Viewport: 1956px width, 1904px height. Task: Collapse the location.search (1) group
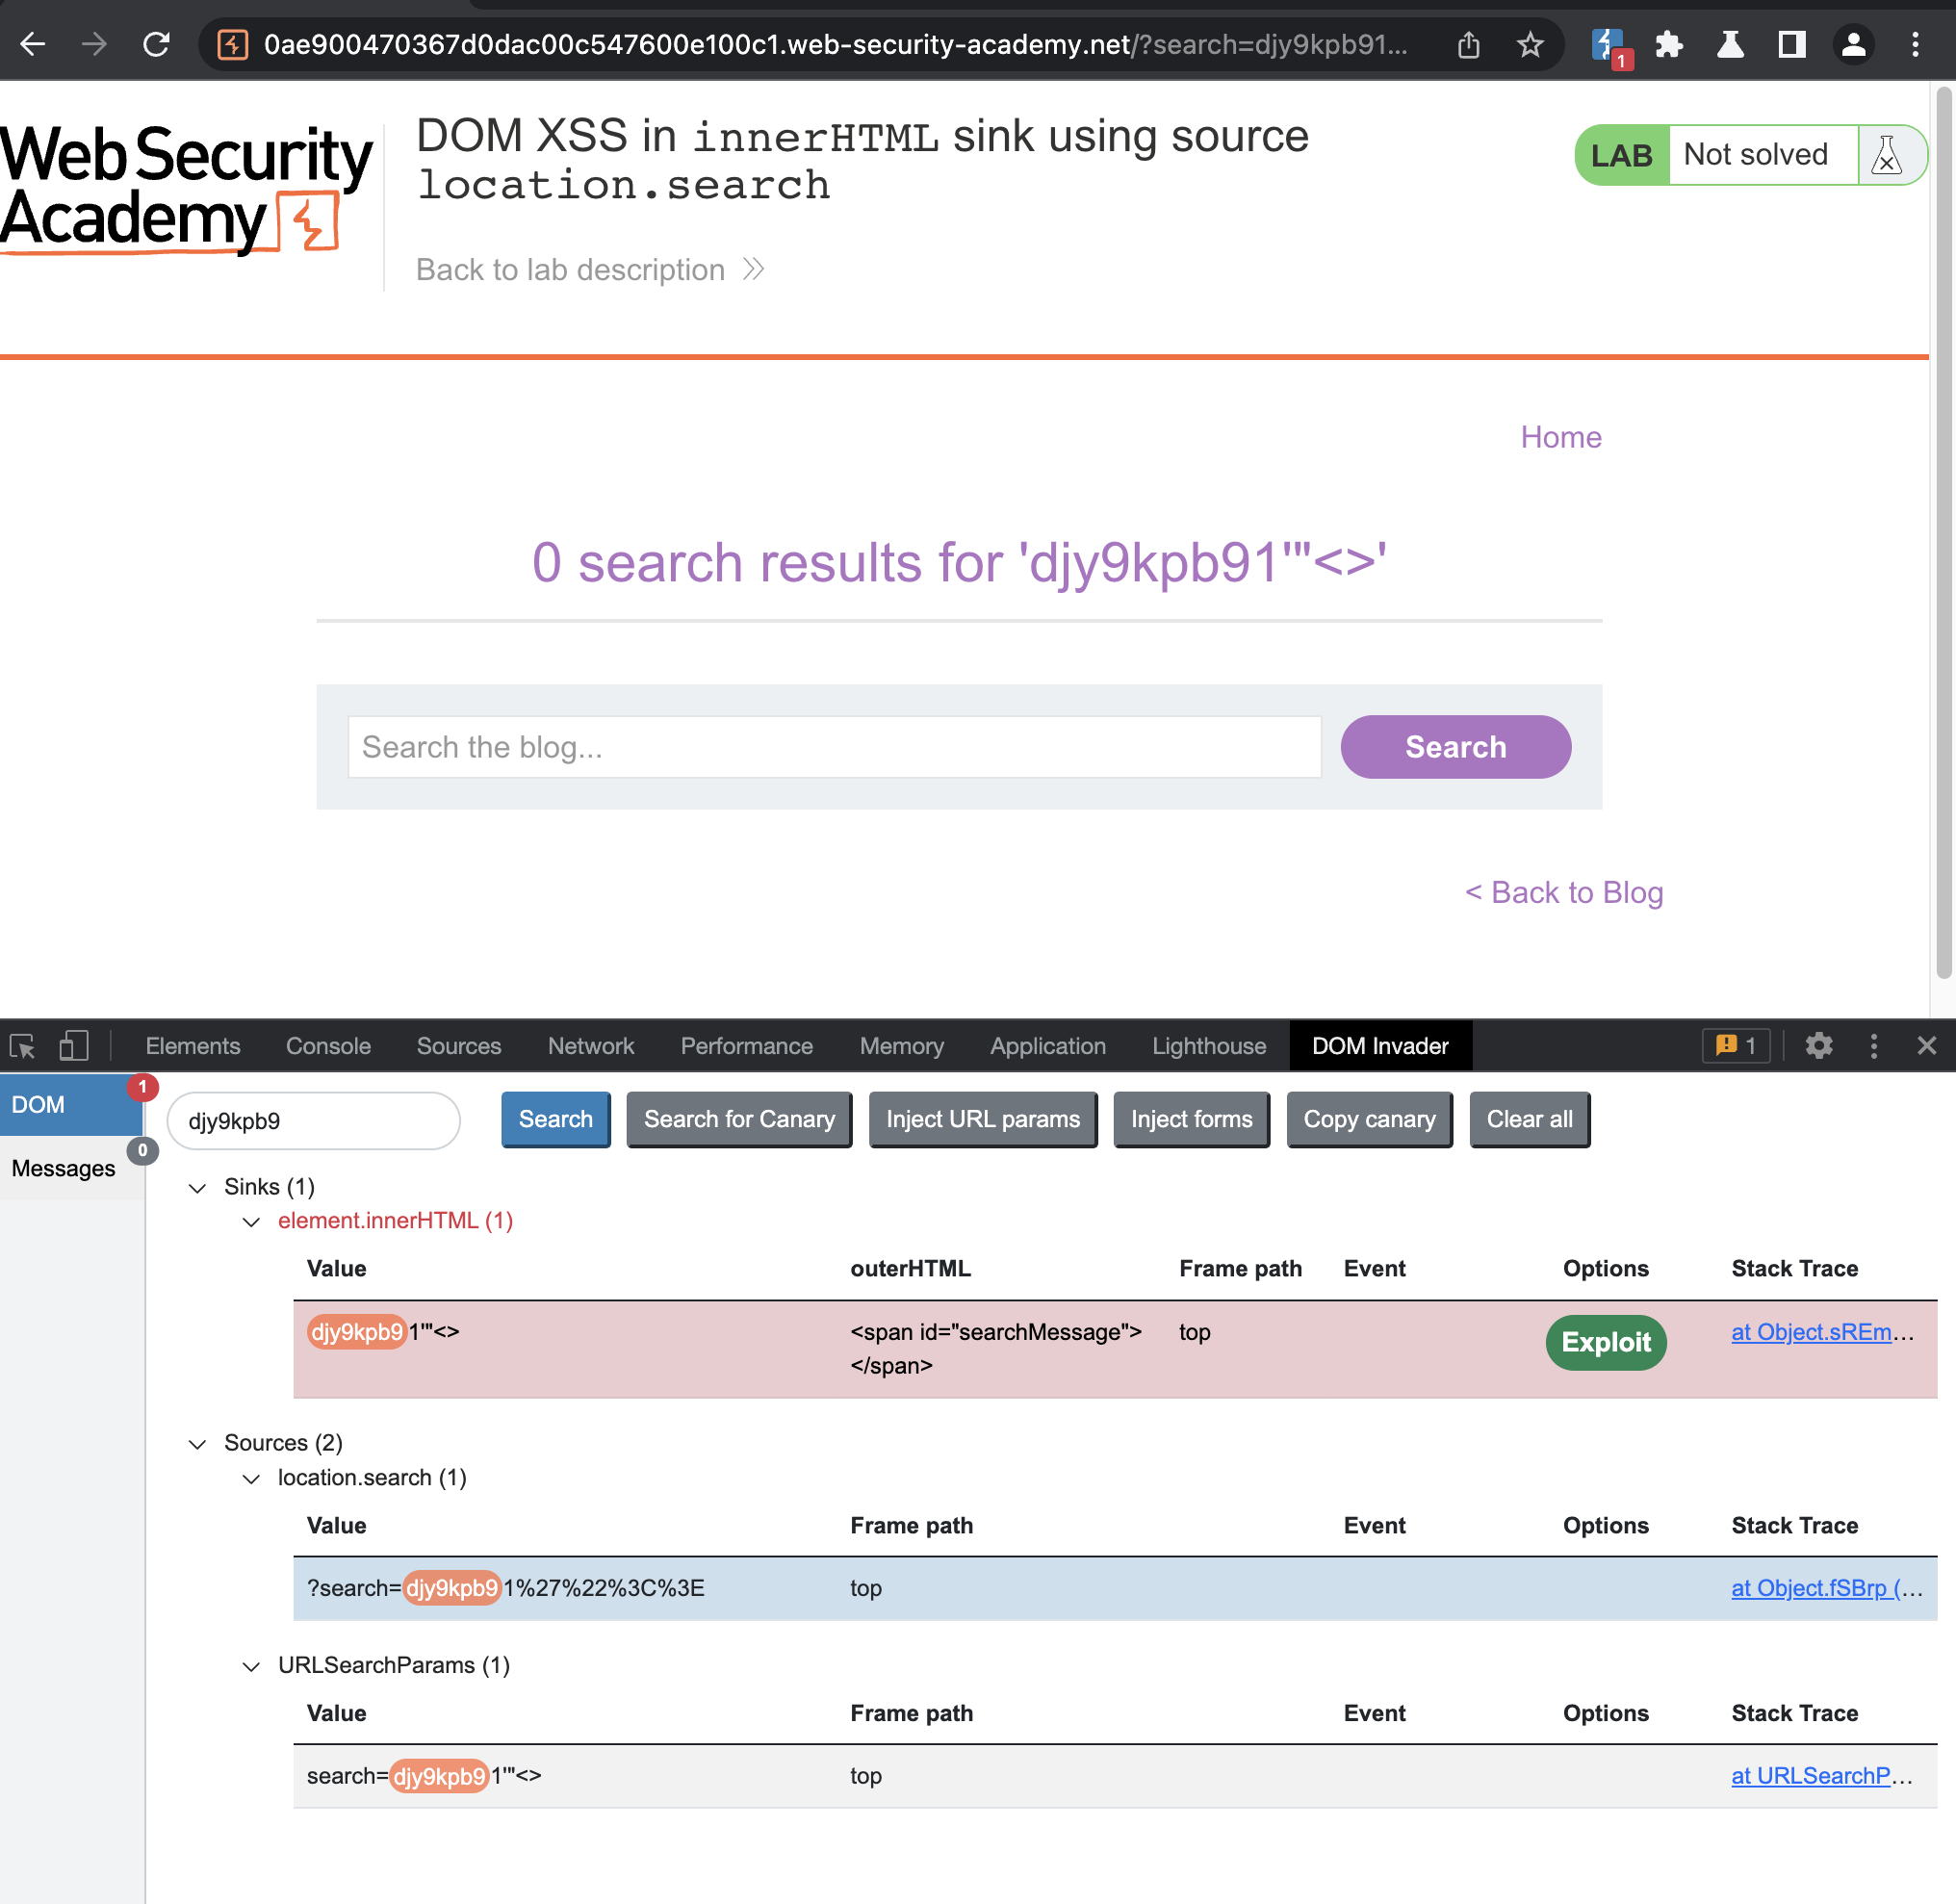251,1479
